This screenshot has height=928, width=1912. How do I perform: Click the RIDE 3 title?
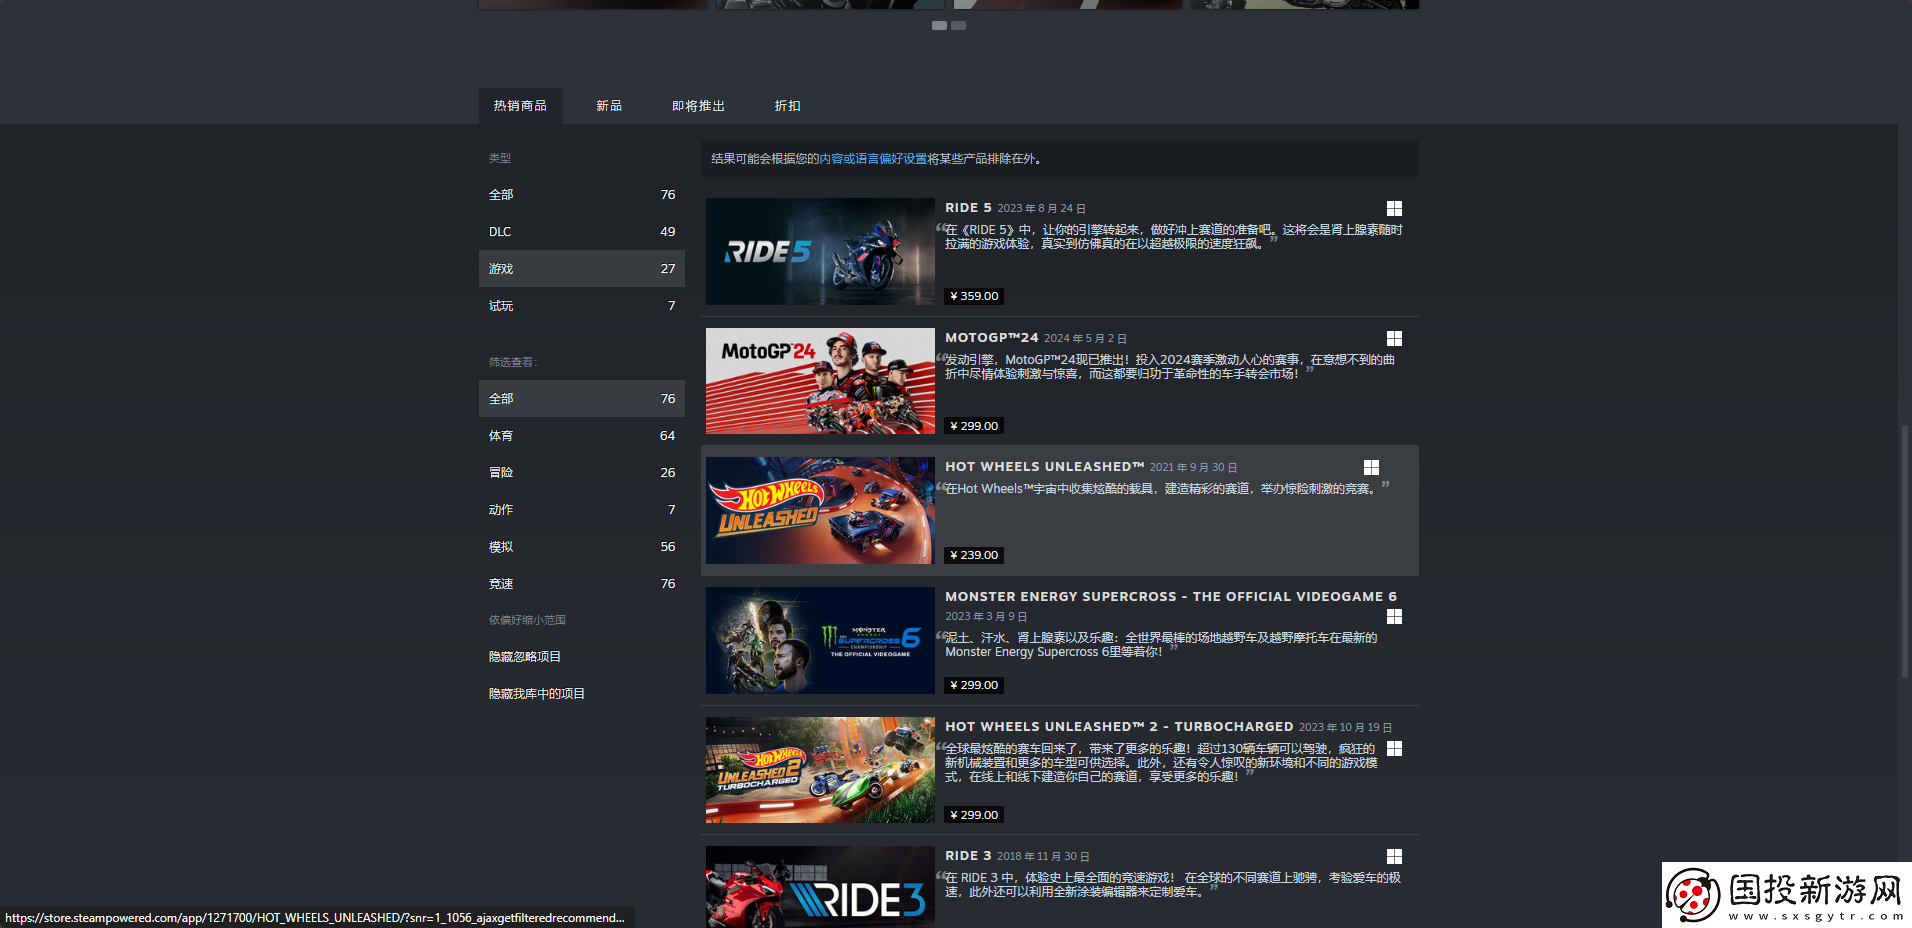point(968,856)
